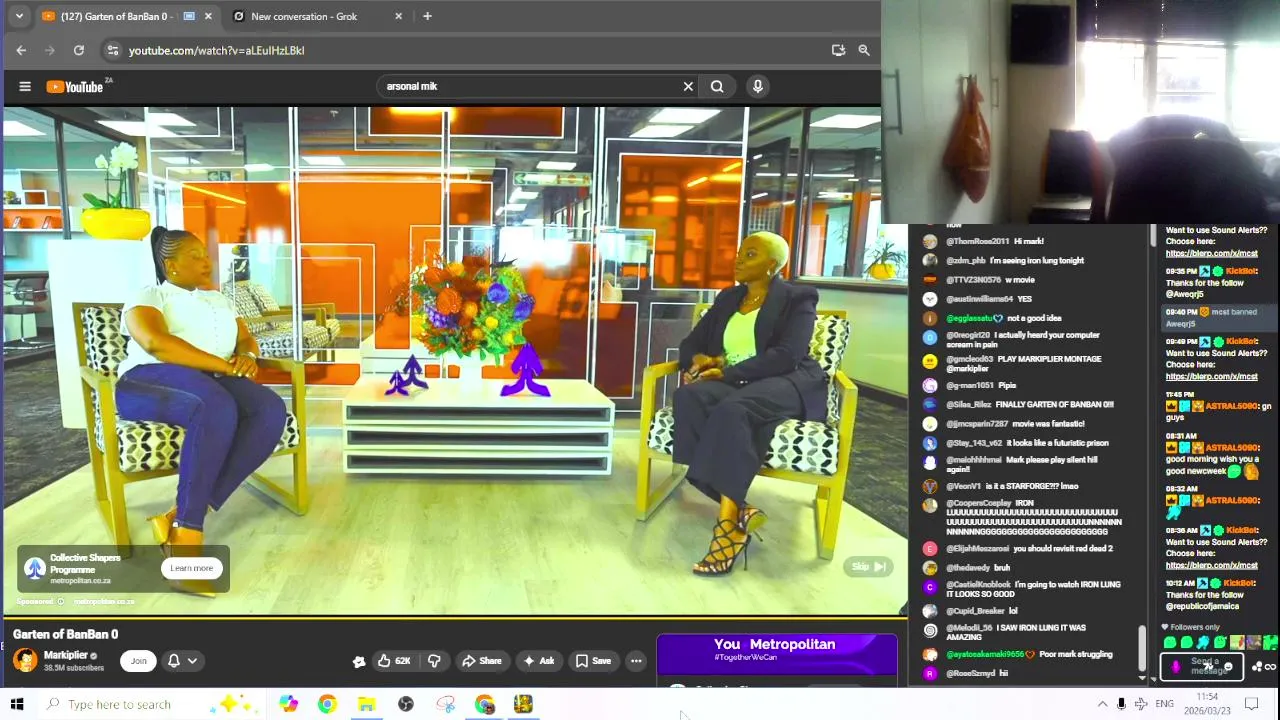Open Google Chrome from the taskbar
This screenshot has height=720, width=1280.
click(327, 704)
